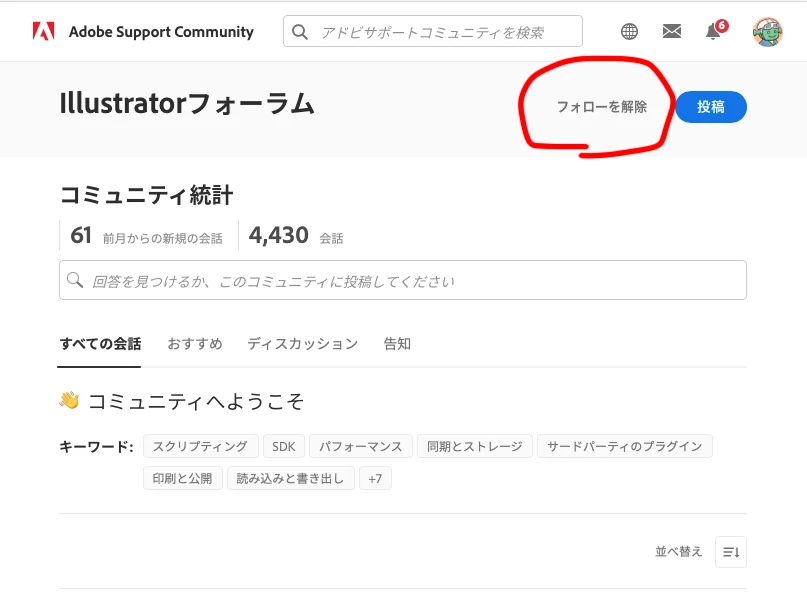Select the SDK keyword tag
The width and height of the screenshot is (807, 596).
coord(284,446)
